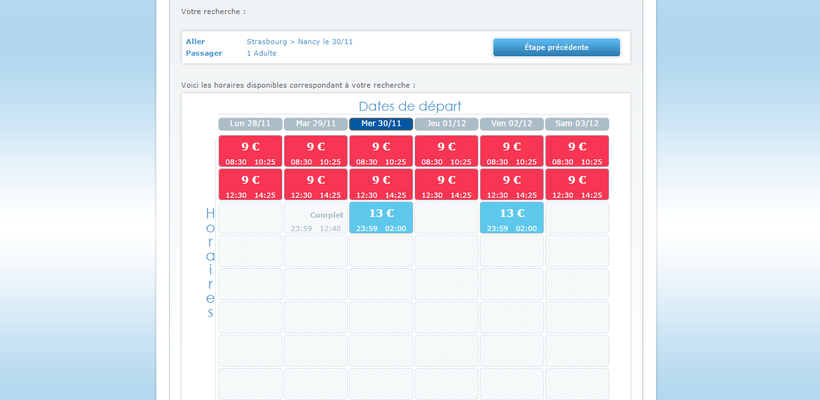Pick Wednesday 08:30 to 10:25 fare
This screenshot has width=820, height=400.
point(381,152)
